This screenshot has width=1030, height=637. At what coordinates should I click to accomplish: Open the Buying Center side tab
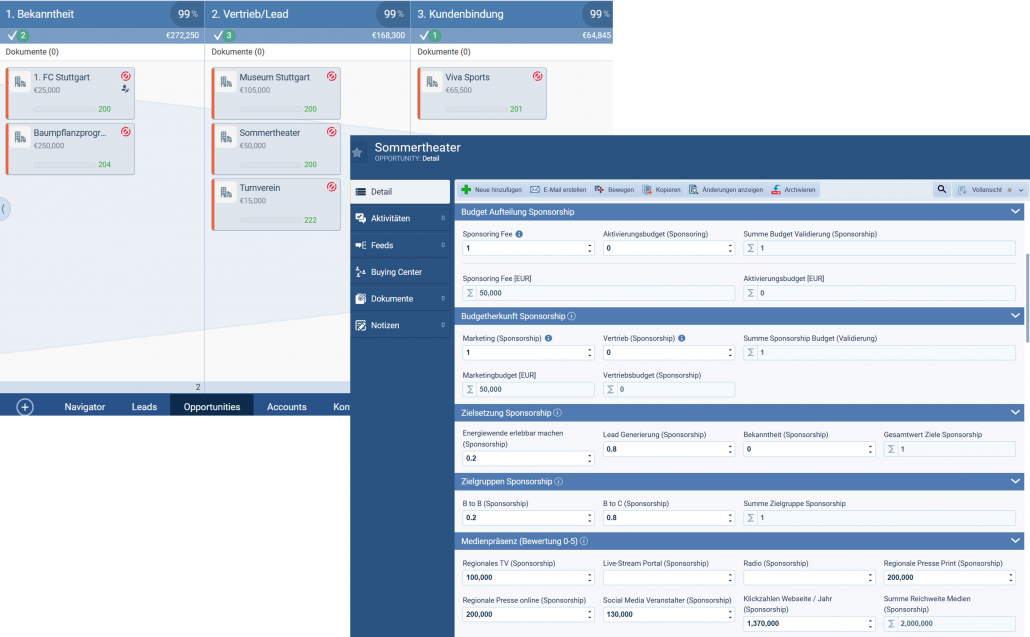click(x=396, y=272)
